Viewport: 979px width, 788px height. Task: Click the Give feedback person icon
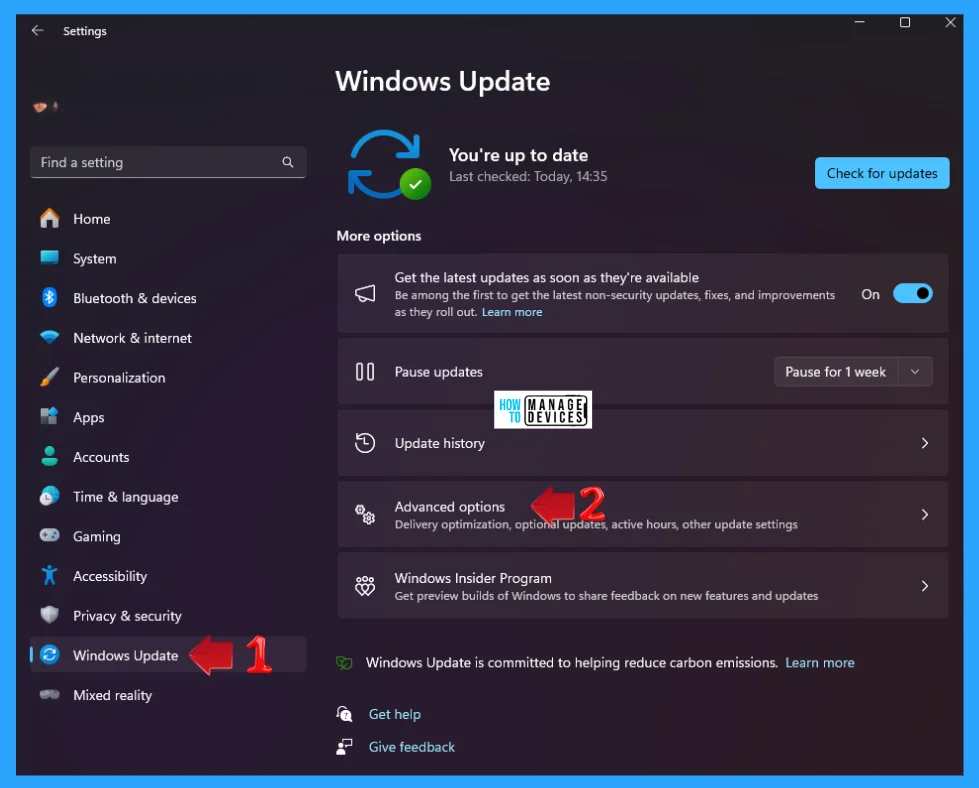click(344, 747)
